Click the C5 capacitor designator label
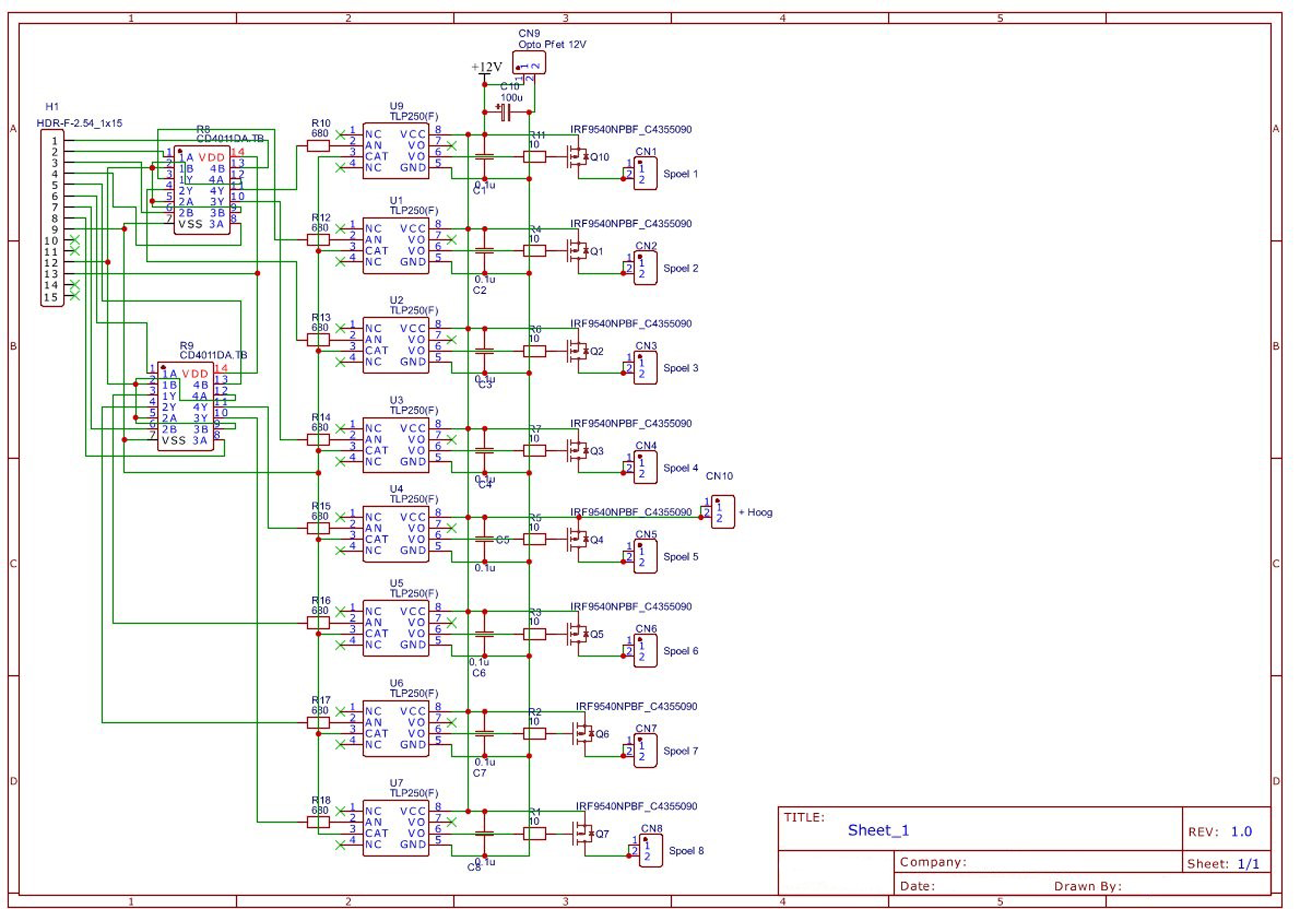The height and width of the screenshot is (909, 1300). (x=503, y=540)
